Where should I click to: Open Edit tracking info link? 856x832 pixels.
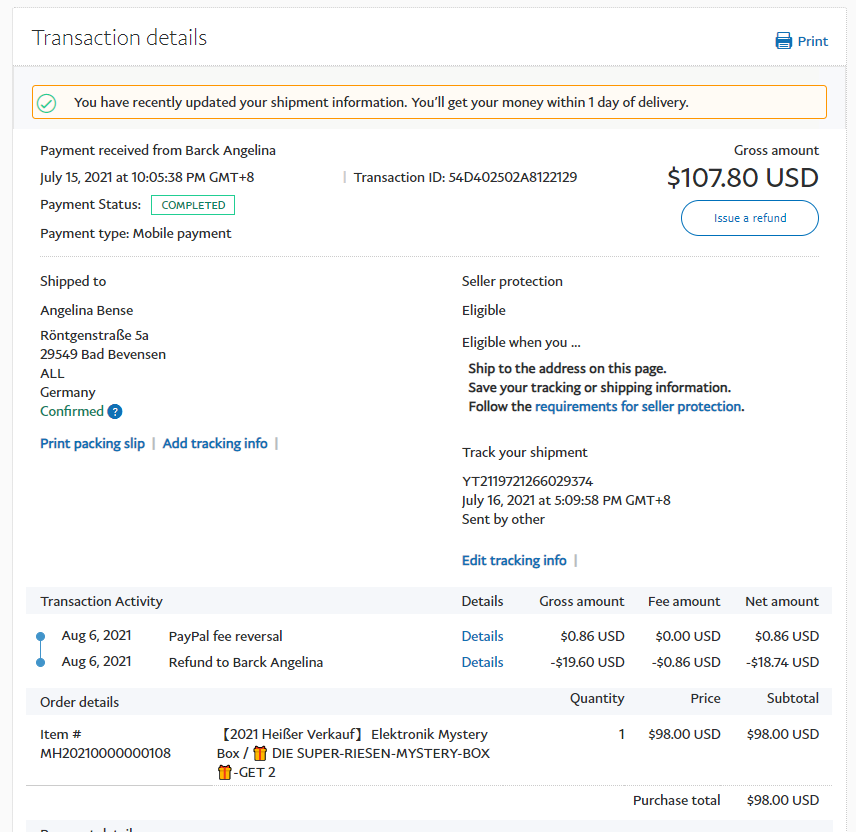point(514,560)
